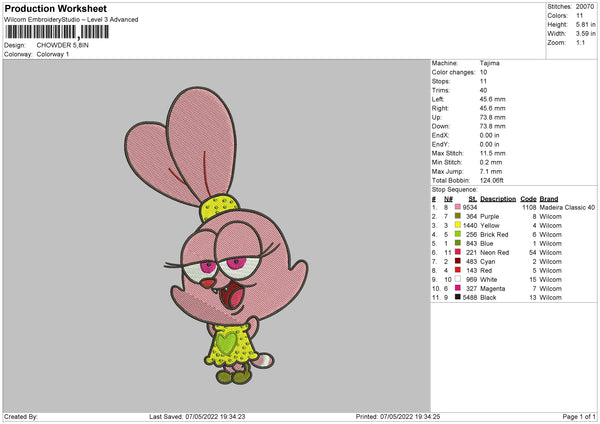
Task: Click the underlined St. column header
Action: 473,199
